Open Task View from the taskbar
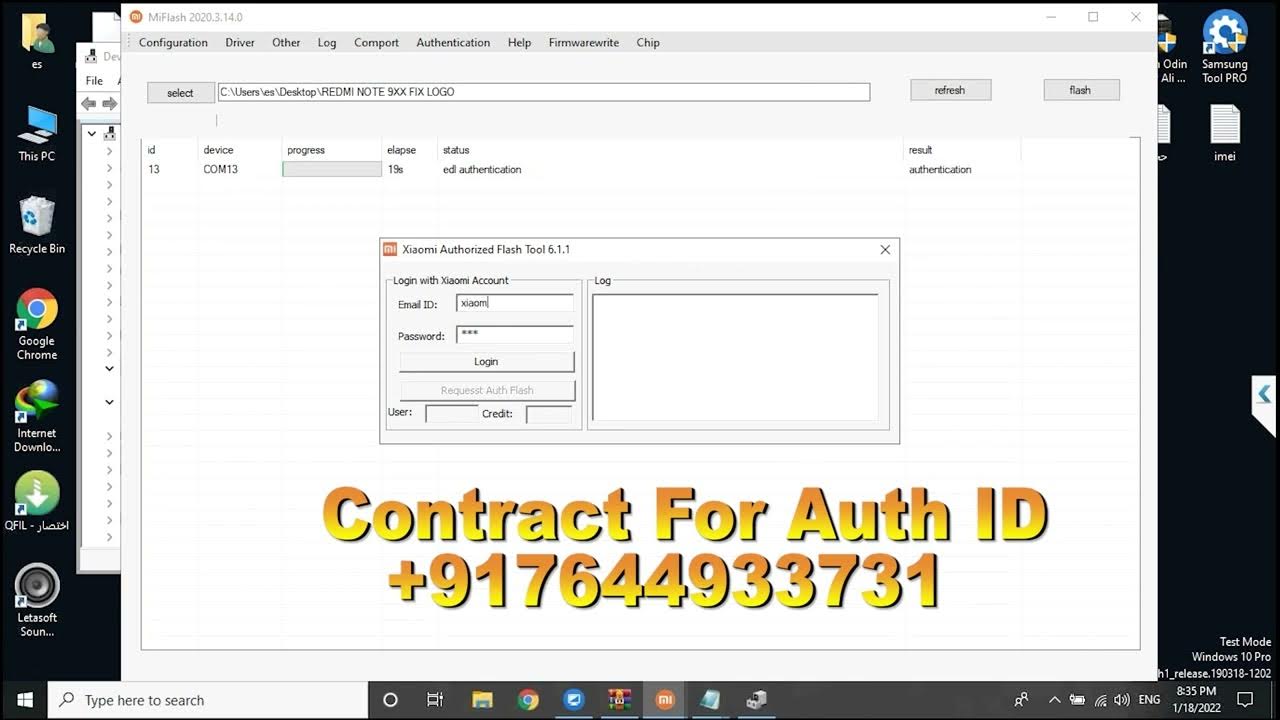Screen dimensions: 1280x720 point(435,700)
